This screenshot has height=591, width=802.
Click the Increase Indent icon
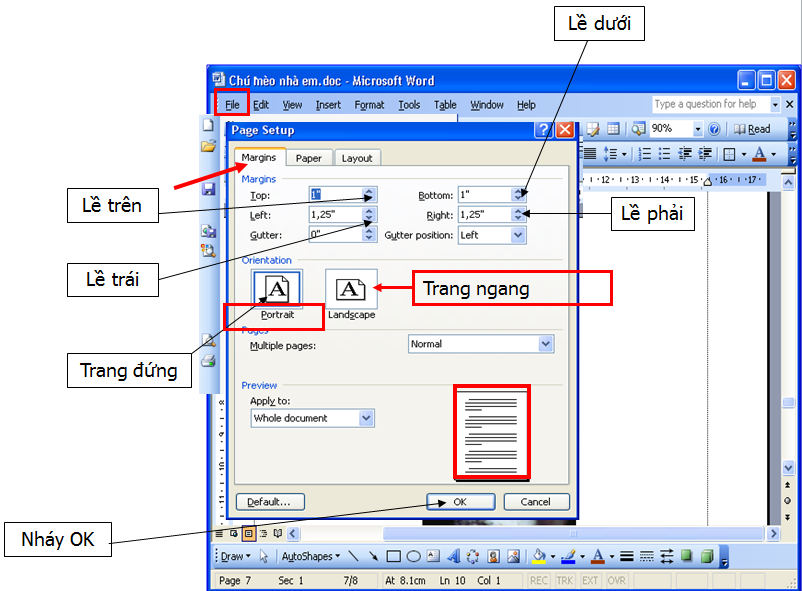[x=705, y=154]
